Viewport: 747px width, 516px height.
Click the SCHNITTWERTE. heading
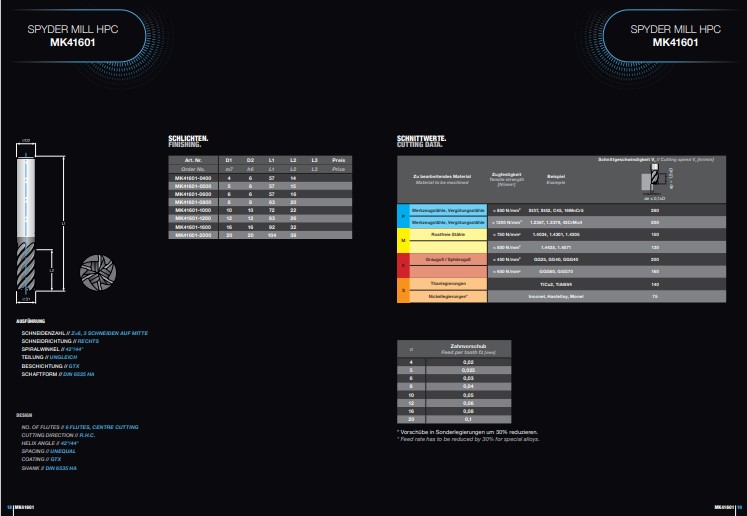[x=421, y=139]
